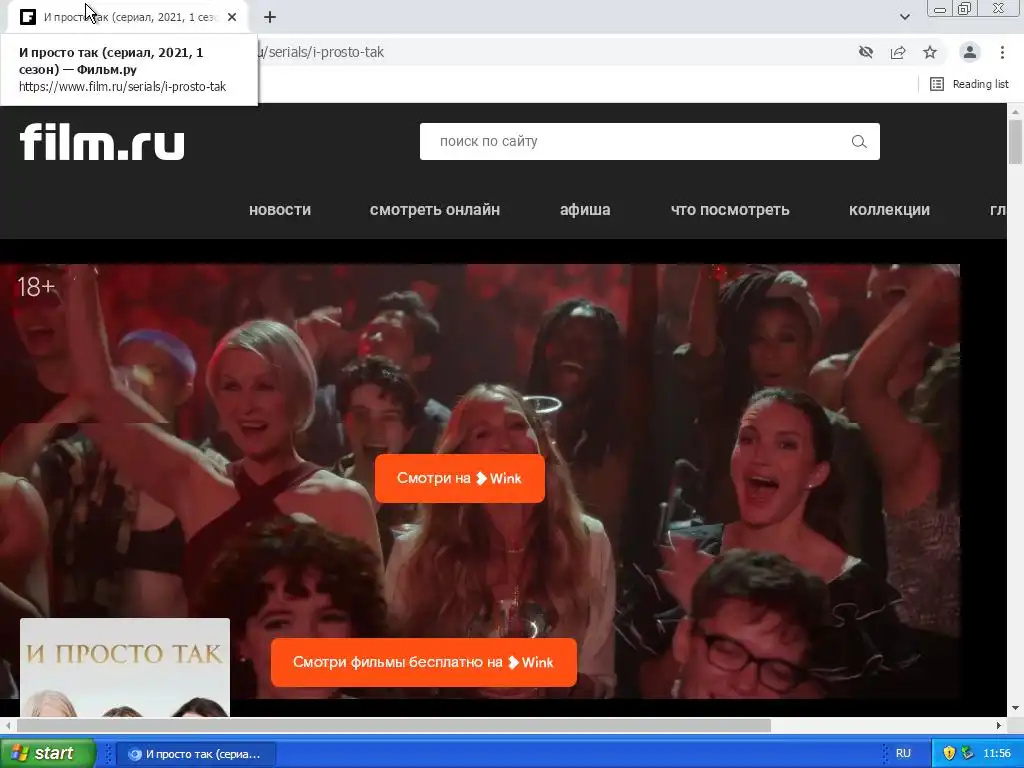
Task: Open the Reading list panel
Action: [x=969, y=84]
